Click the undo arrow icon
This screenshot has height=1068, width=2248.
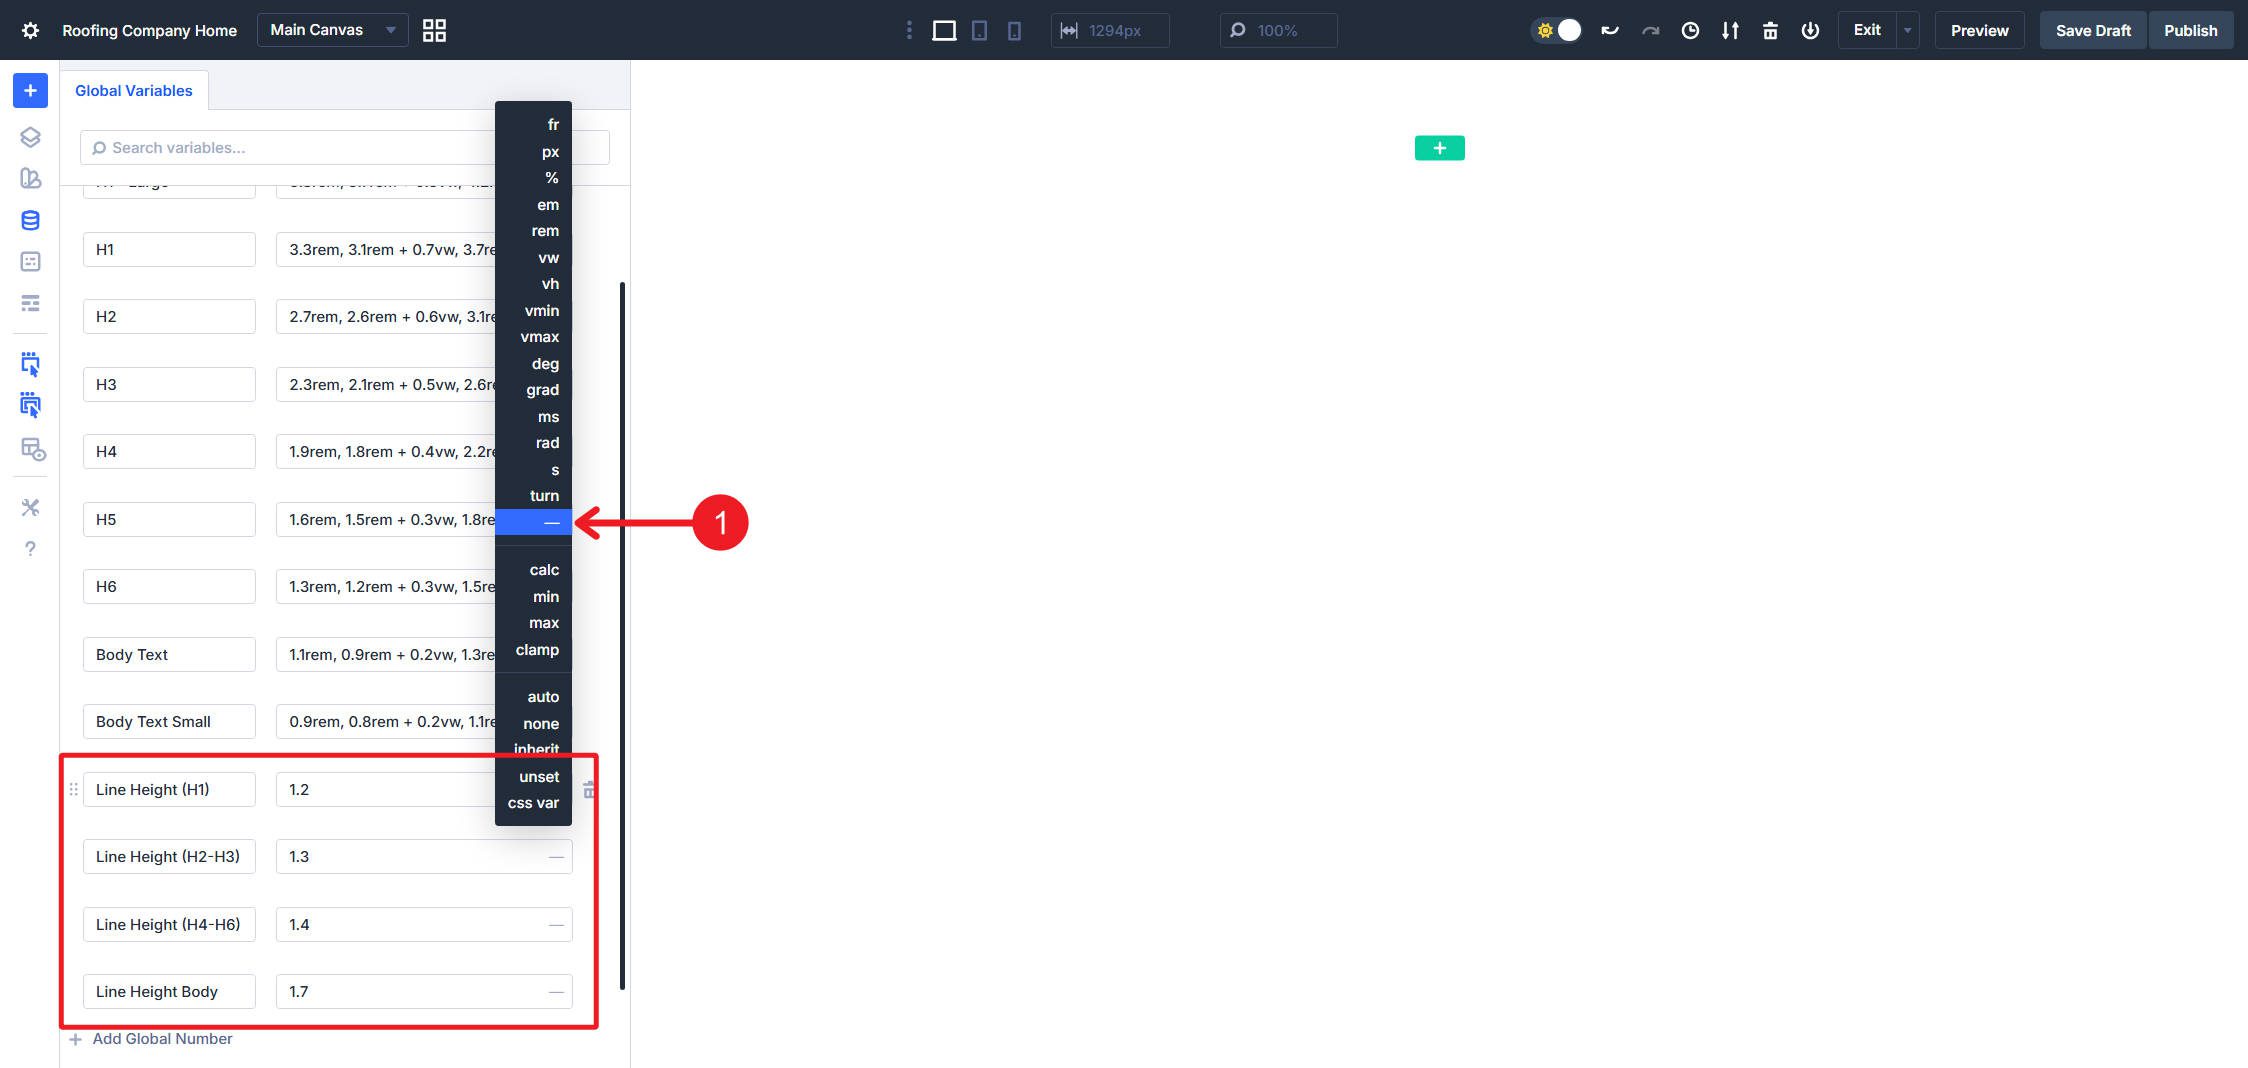(1610, 30)
